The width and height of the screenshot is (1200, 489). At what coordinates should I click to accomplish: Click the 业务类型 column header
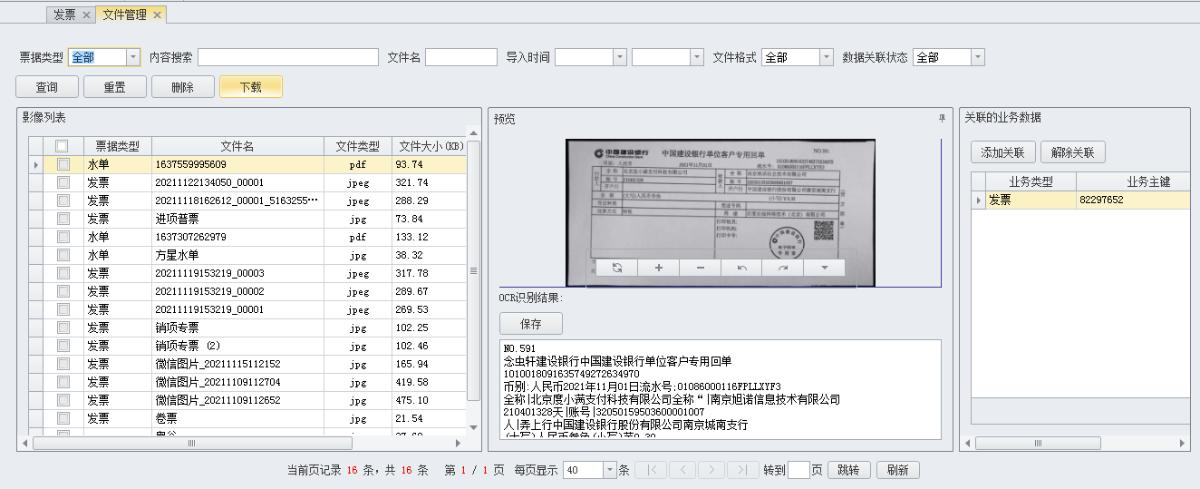1030,181
